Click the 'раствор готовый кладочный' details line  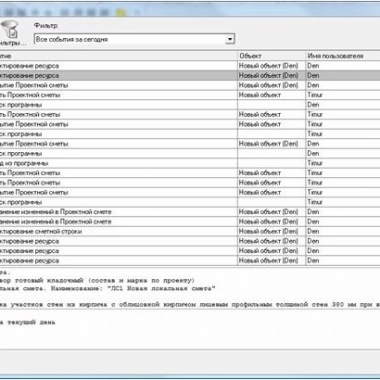(97, 281)
